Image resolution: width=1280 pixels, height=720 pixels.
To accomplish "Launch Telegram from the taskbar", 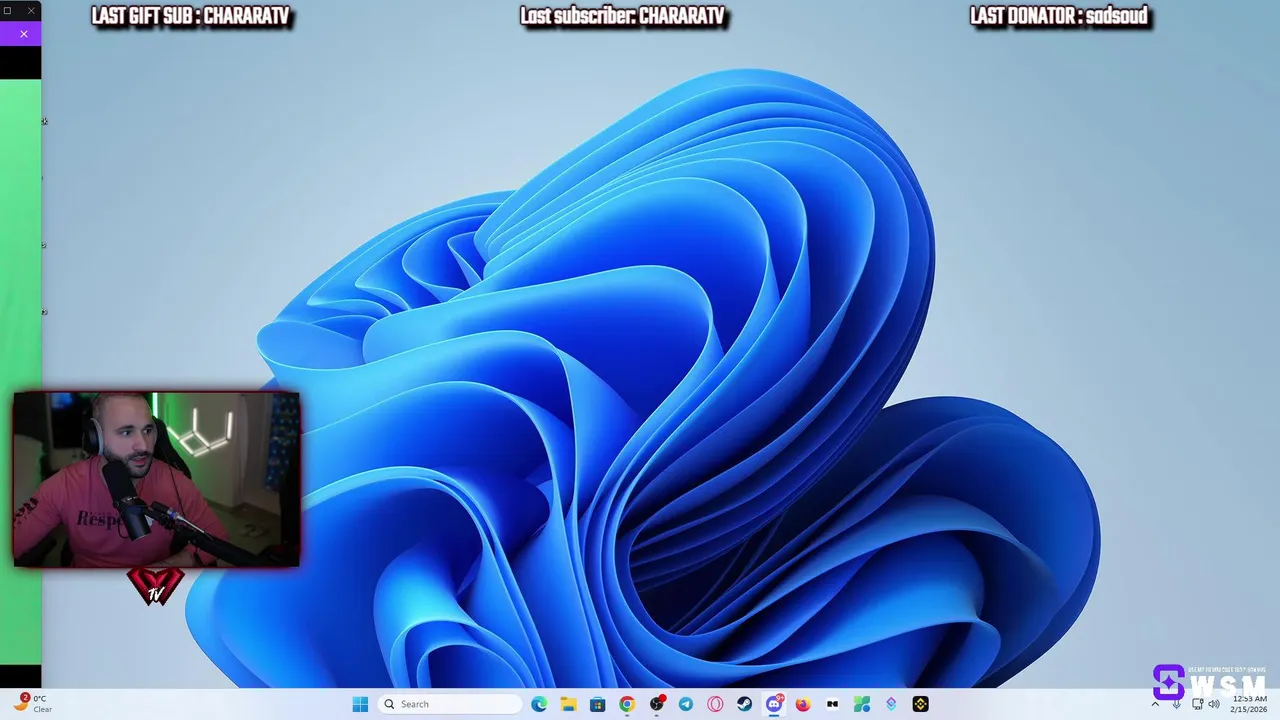I will pos(686,704).
